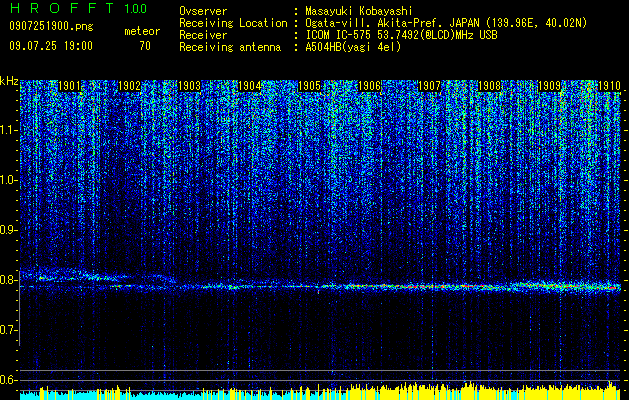Click the 1902 time marker
629x400 pixels.
pos(130,86)
